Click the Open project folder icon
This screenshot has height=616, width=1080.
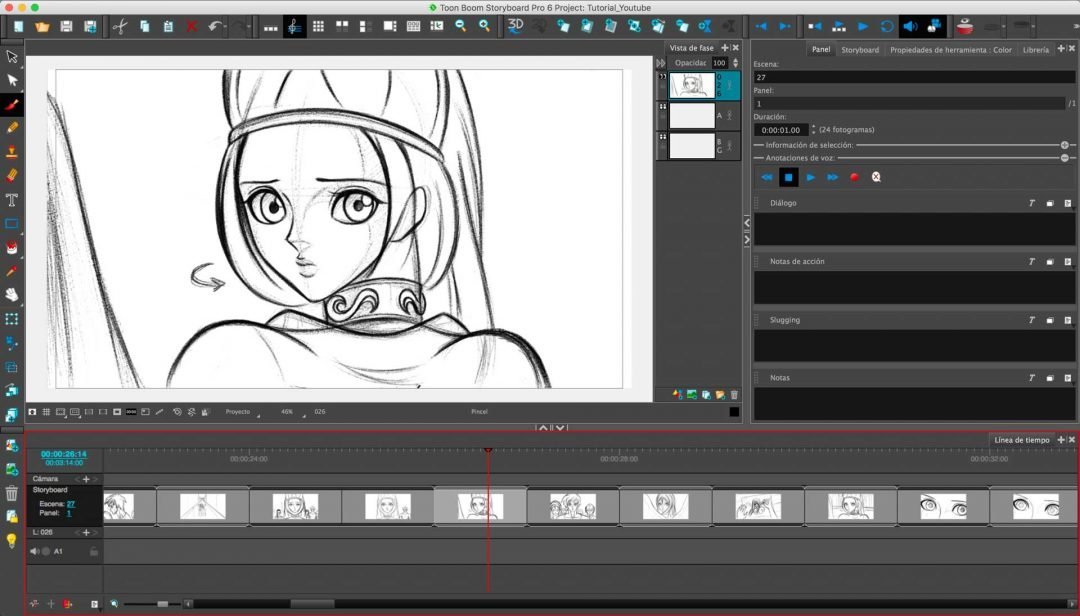coord(42,26)
